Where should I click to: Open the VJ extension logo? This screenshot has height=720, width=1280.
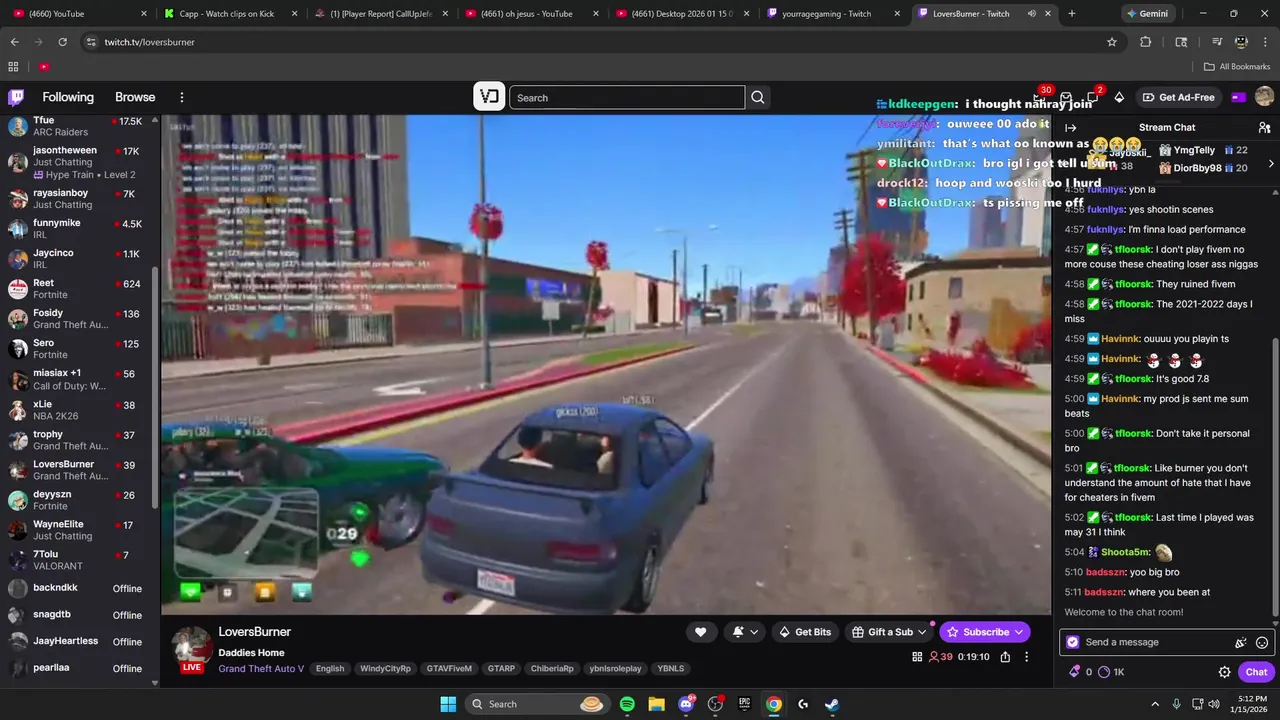pyautogui.click(x=489, y=97)
